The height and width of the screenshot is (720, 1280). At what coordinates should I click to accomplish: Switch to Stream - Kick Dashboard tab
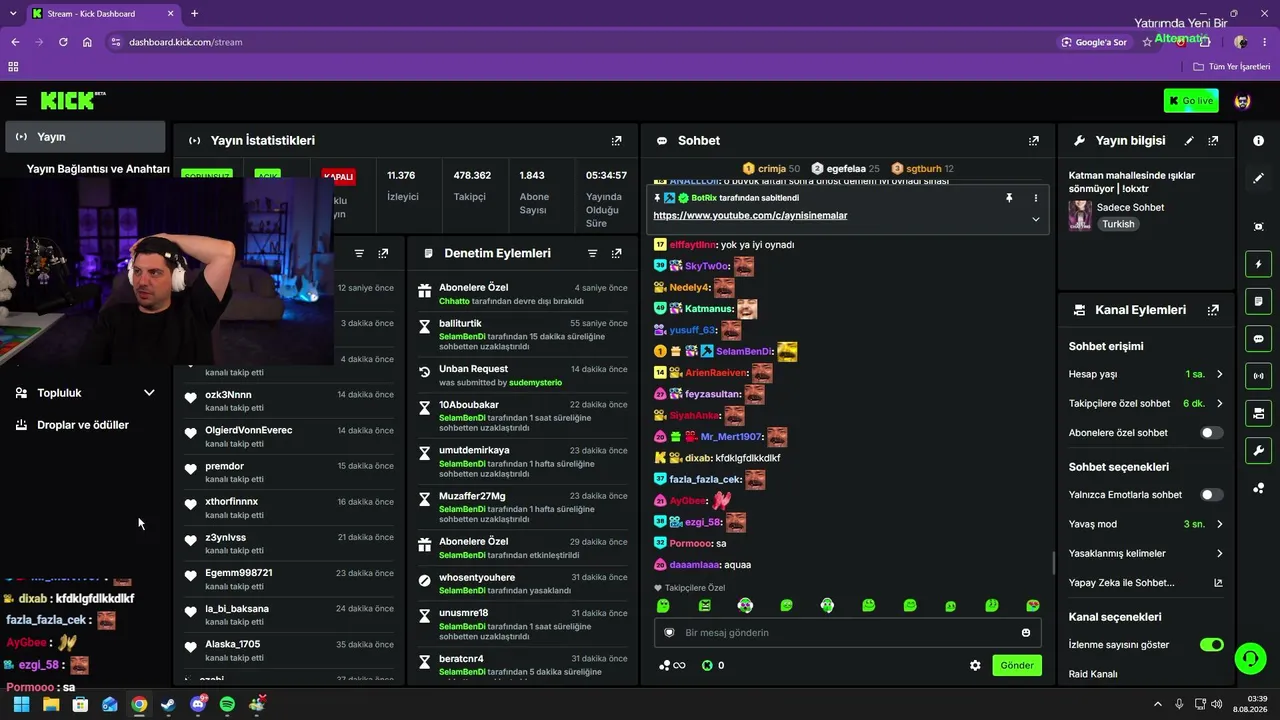click(x=103, y=14)
